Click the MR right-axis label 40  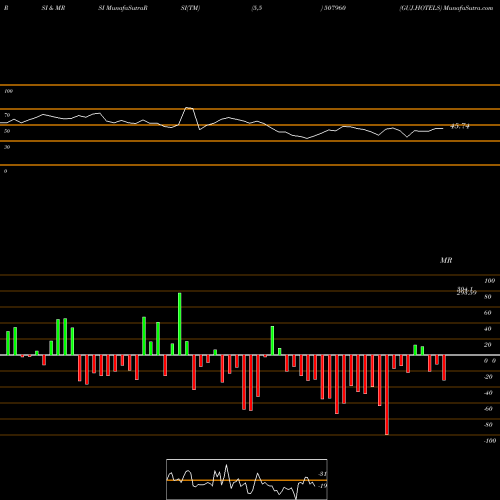(488, 329)
